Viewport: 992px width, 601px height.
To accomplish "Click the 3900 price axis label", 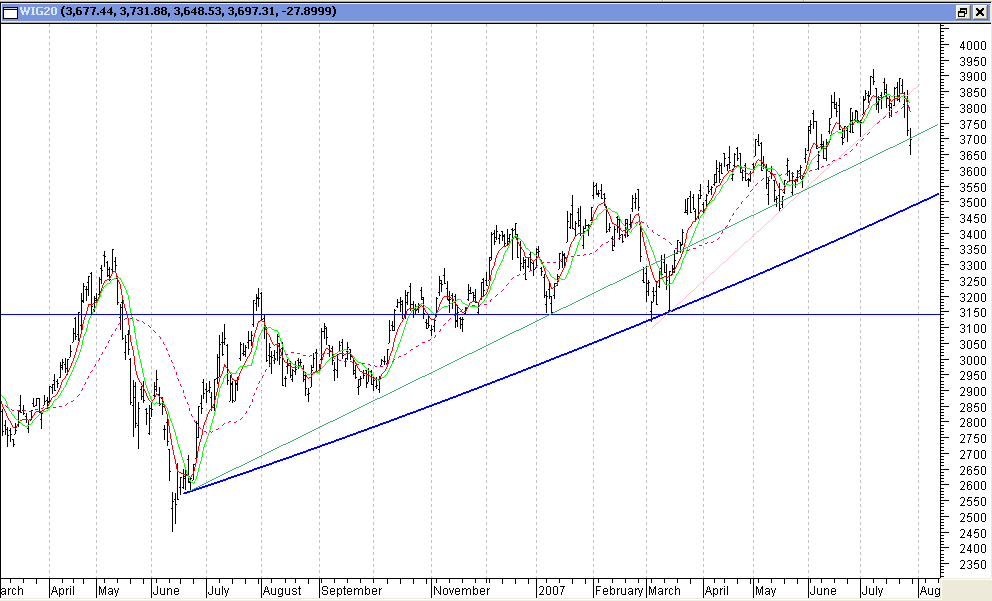I will point(972,77).
